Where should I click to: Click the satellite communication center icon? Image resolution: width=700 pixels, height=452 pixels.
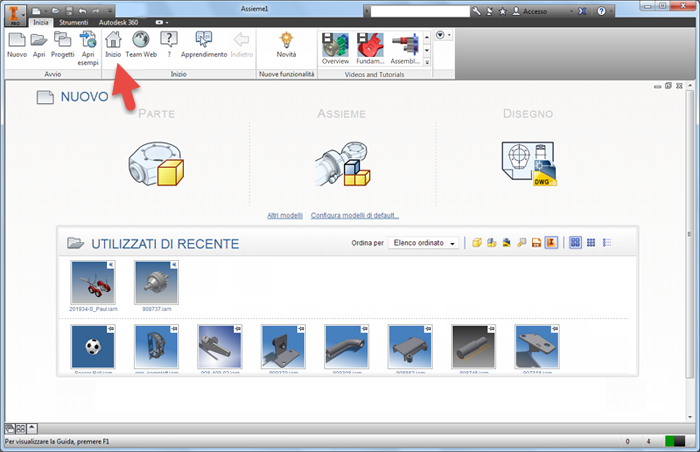click(x=489, y=11)
